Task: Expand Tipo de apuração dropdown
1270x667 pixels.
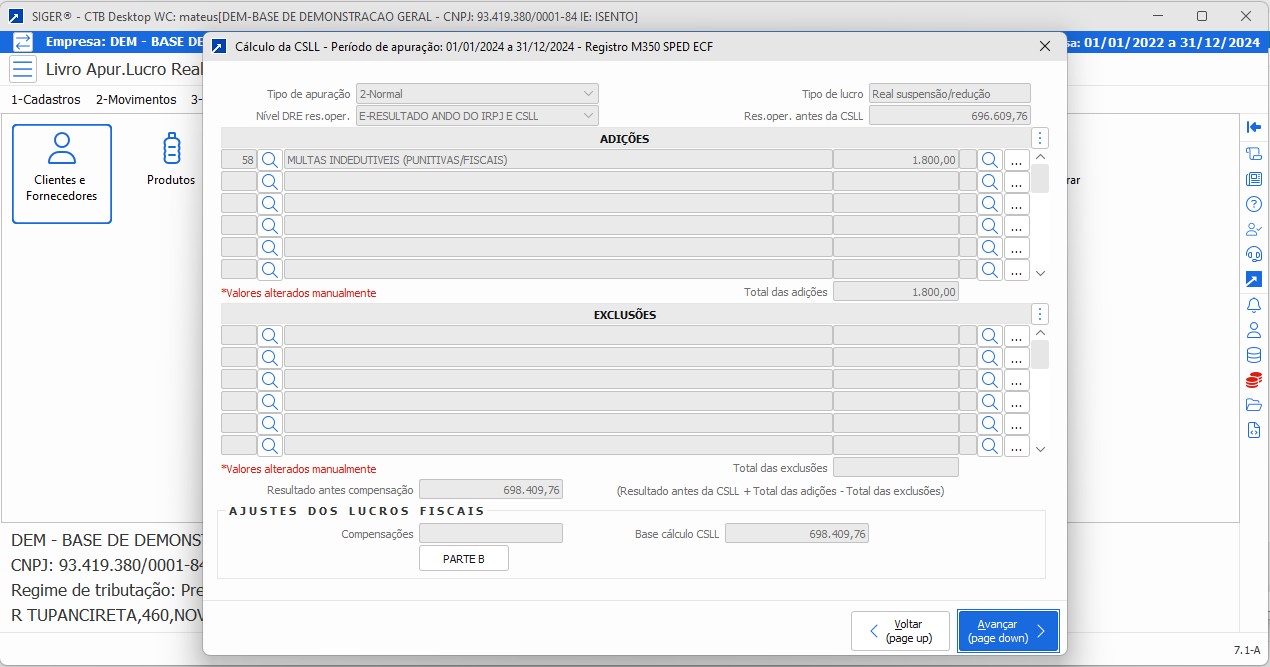Action: 587,94
